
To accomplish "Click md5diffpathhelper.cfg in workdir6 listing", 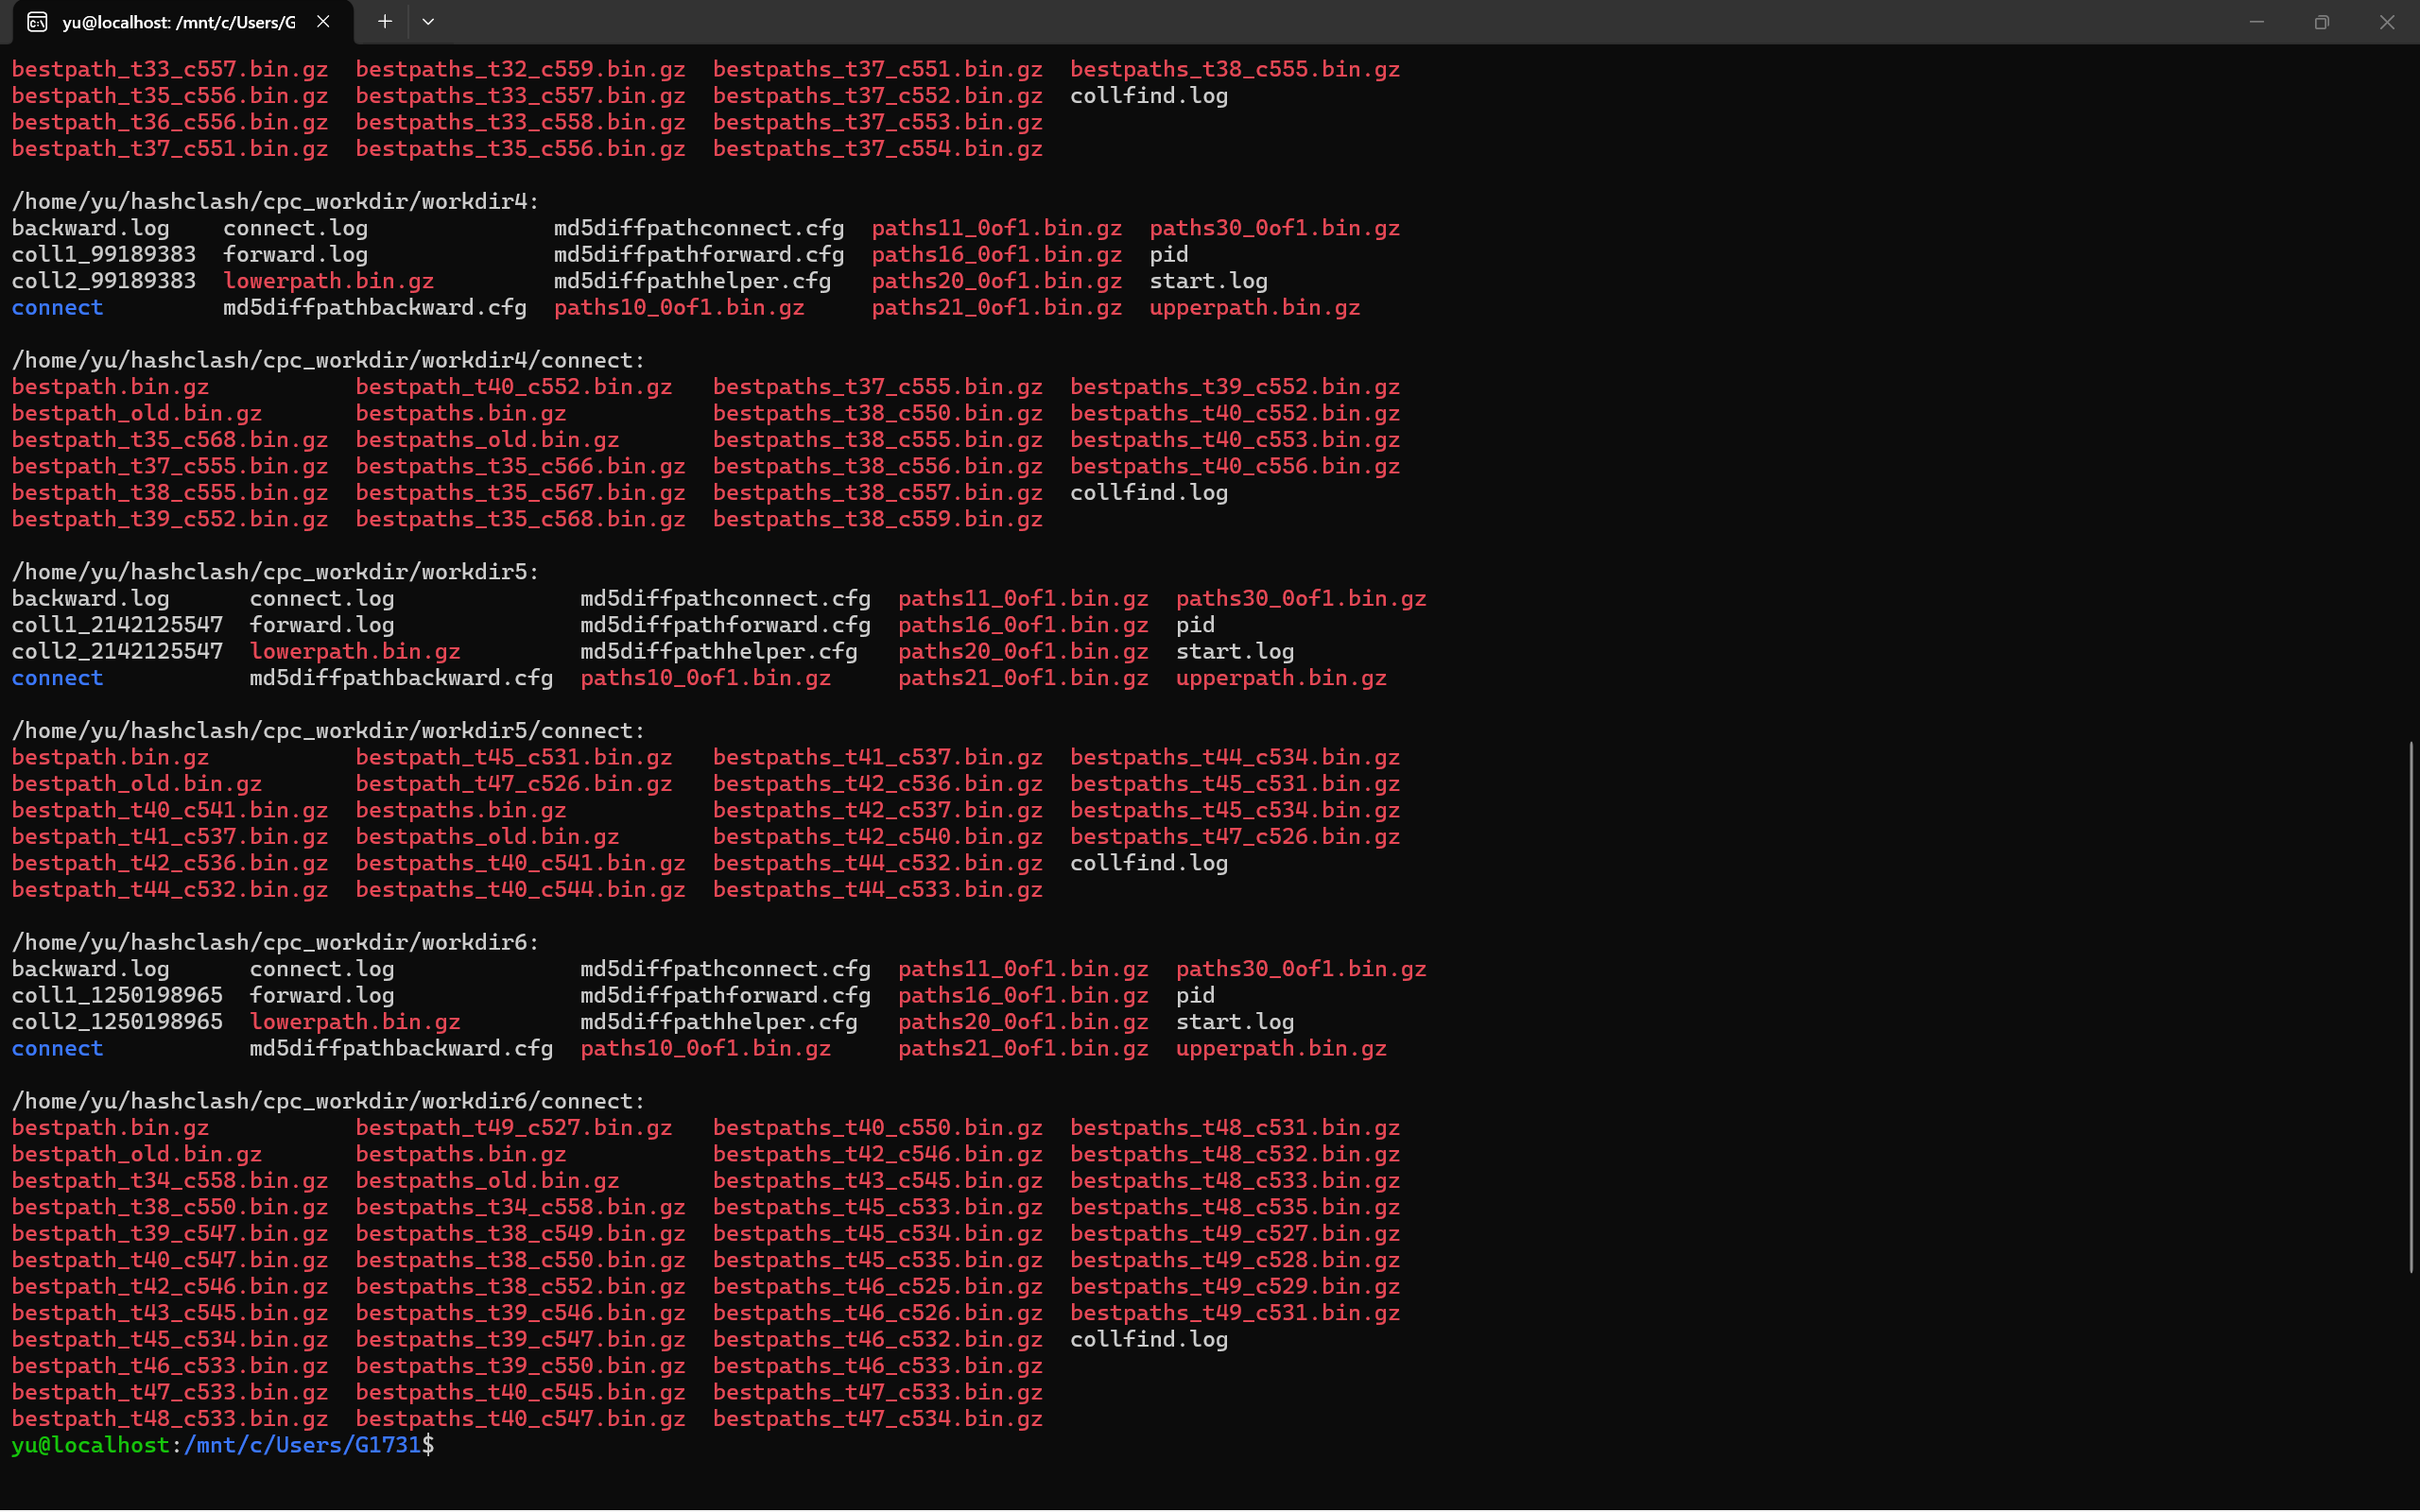I will click(718, 1022).
